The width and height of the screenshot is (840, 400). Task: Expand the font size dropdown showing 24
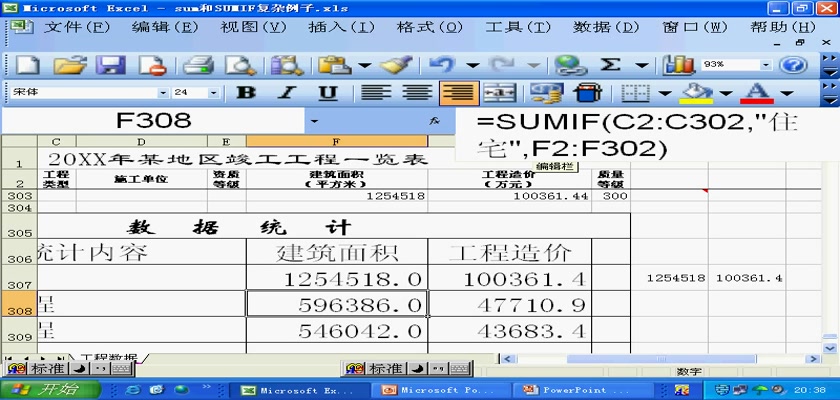214,93
